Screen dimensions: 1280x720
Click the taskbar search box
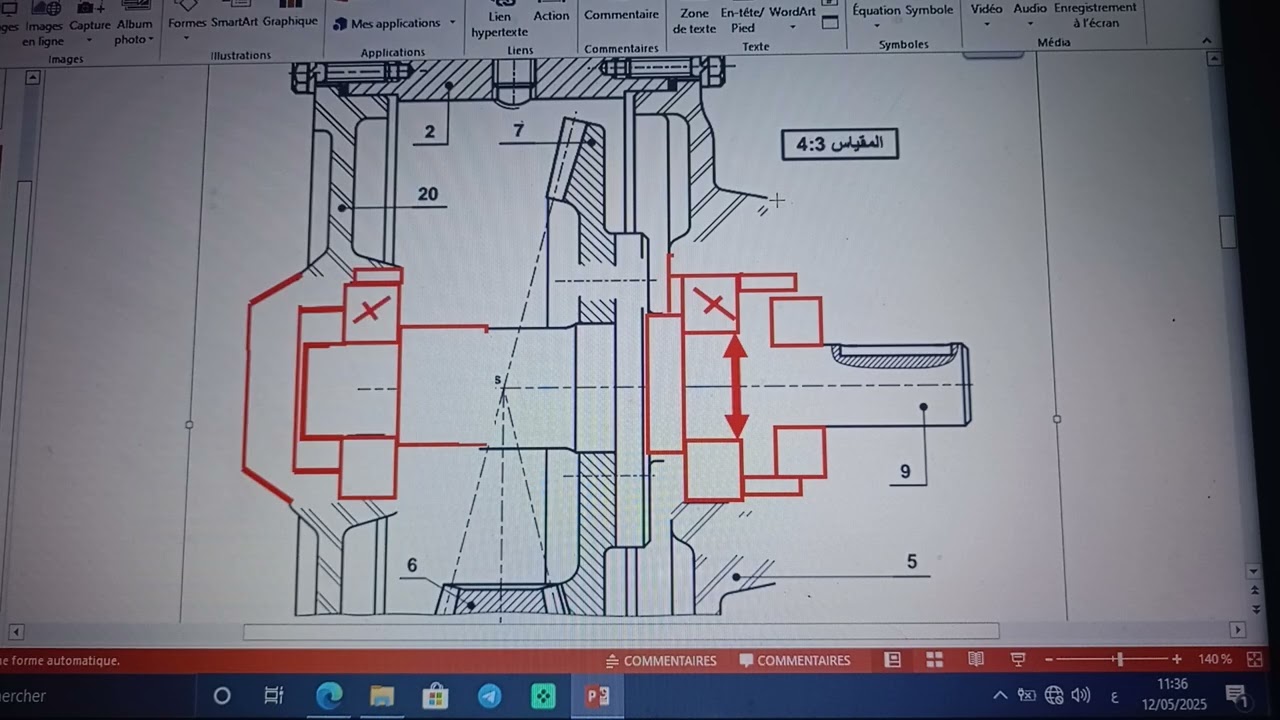pos(96,696)
